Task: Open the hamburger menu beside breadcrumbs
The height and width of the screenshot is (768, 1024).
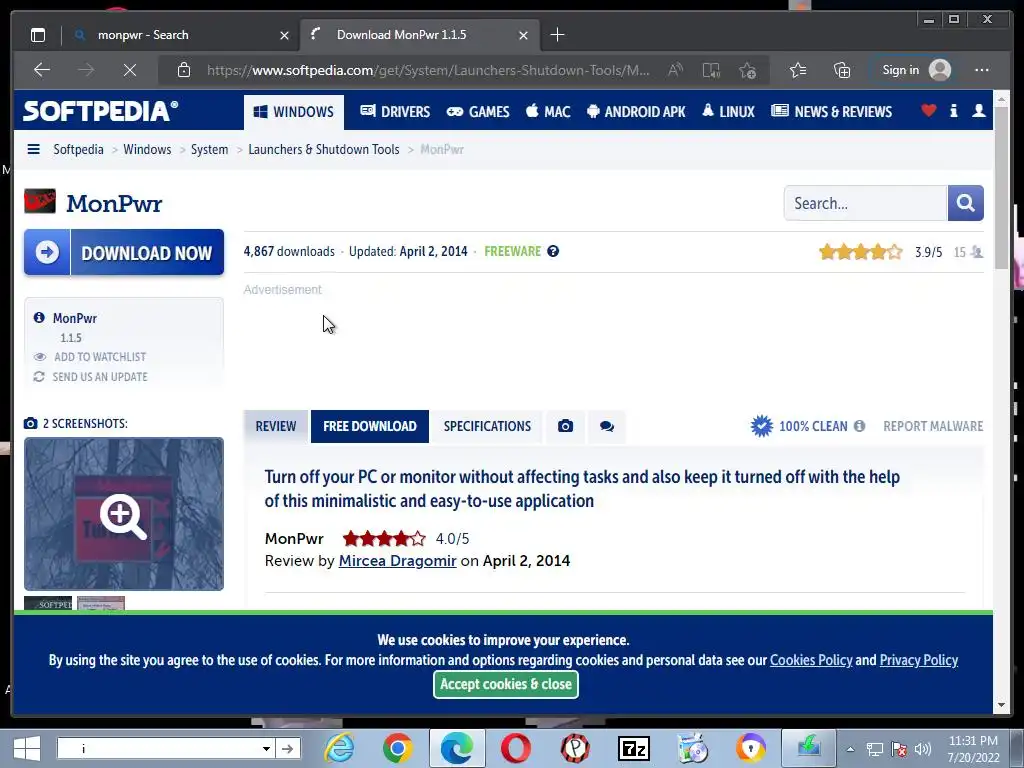Action: (33, 149)
